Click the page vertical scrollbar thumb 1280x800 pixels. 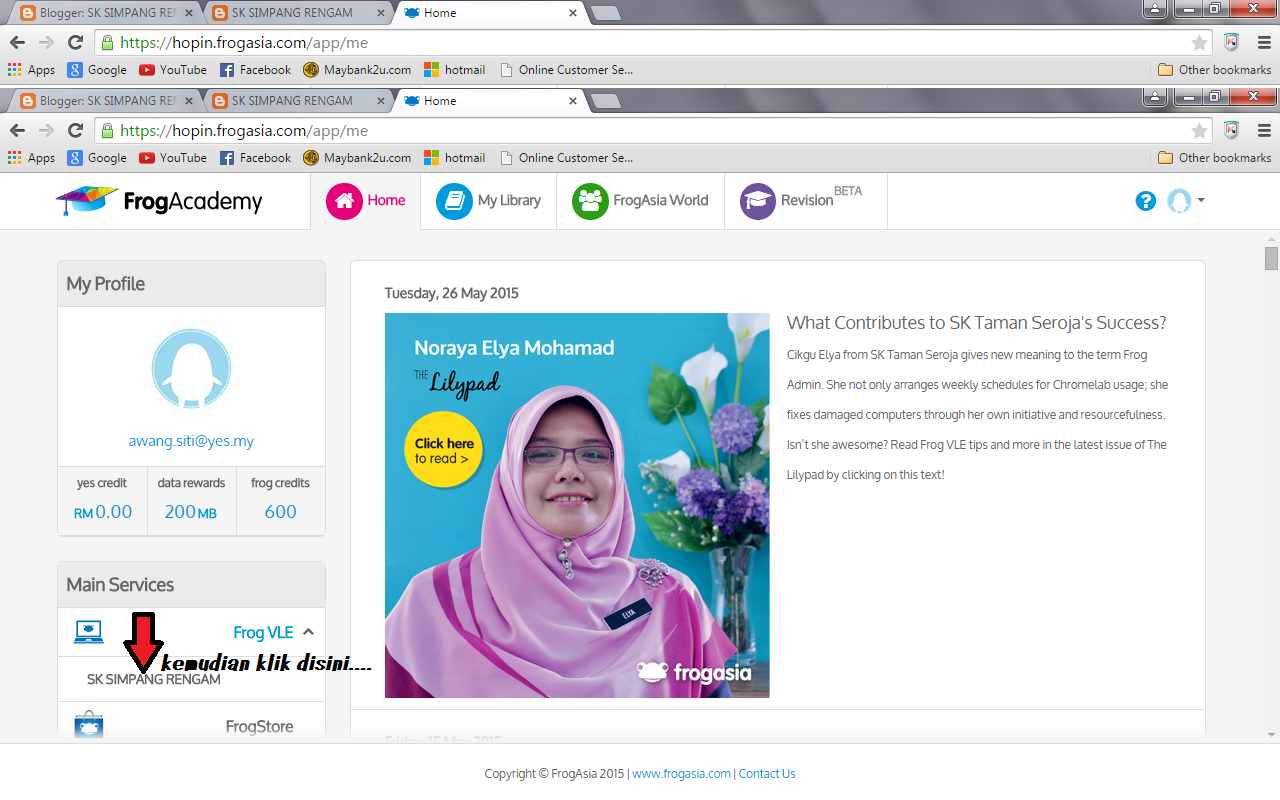[x=1271, y=259]
